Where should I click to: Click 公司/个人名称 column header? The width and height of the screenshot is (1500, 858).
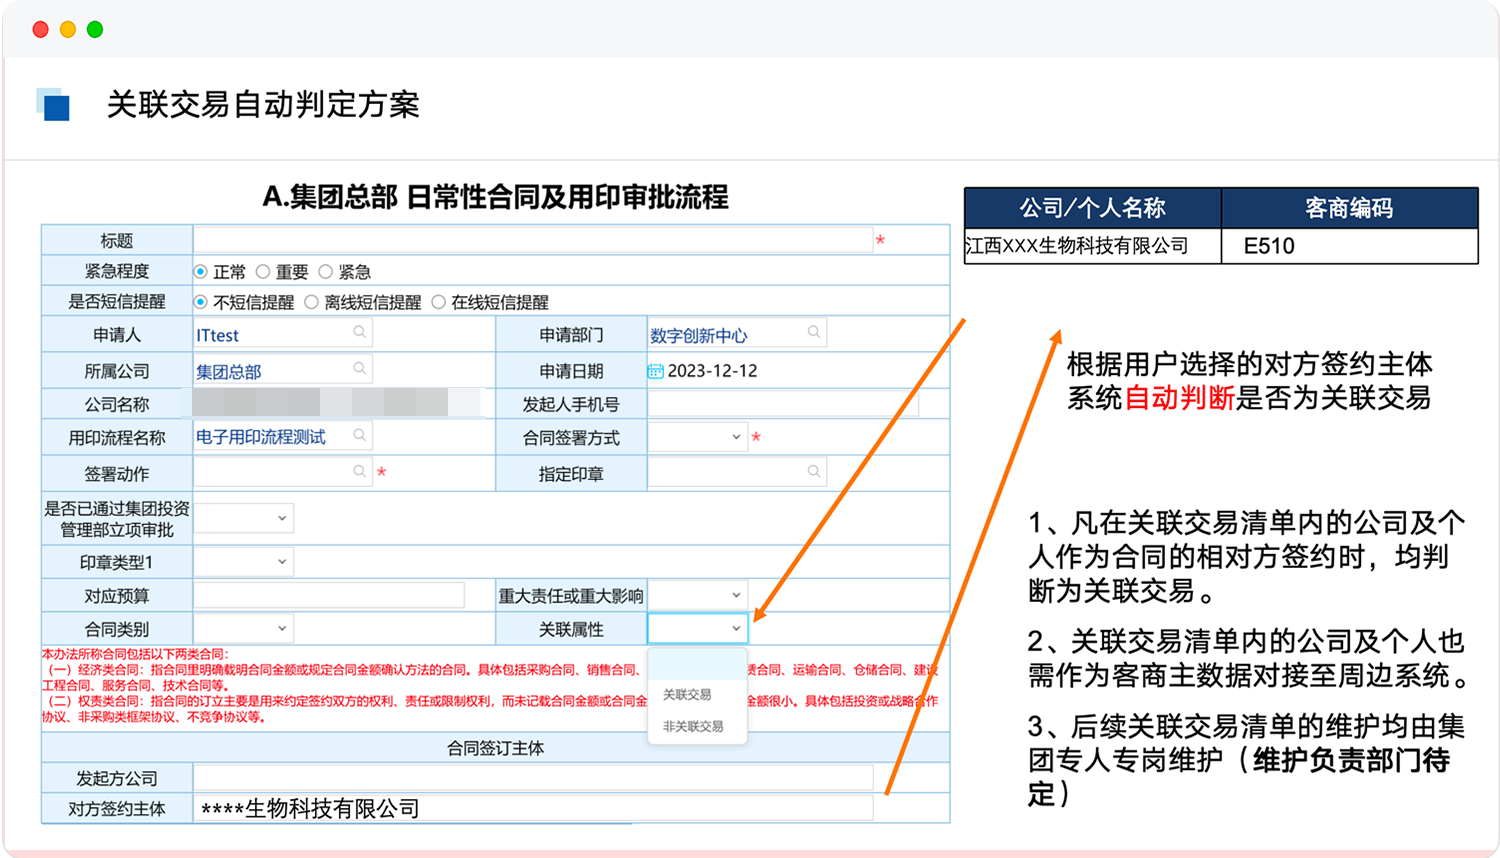(1092, 208)
